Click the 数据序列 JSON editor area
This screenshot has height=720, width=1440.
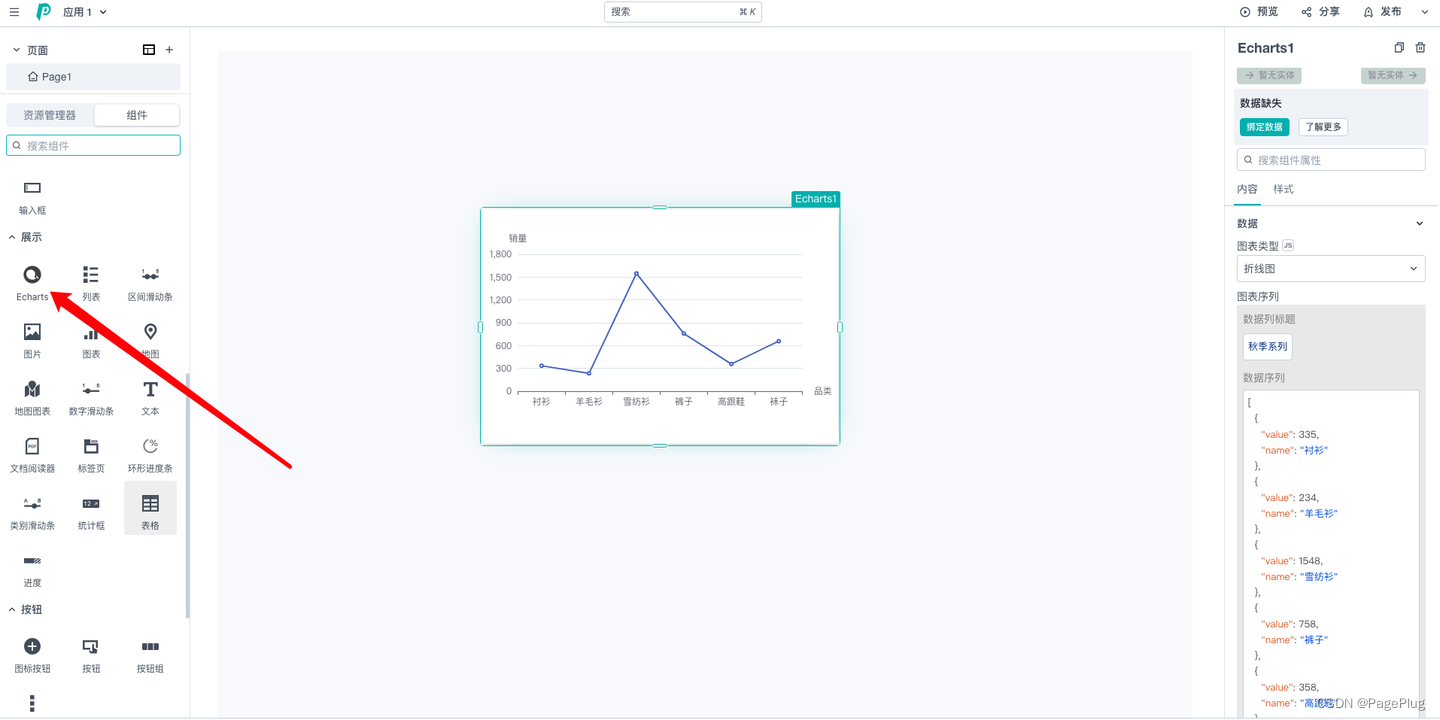point(1331,553)
